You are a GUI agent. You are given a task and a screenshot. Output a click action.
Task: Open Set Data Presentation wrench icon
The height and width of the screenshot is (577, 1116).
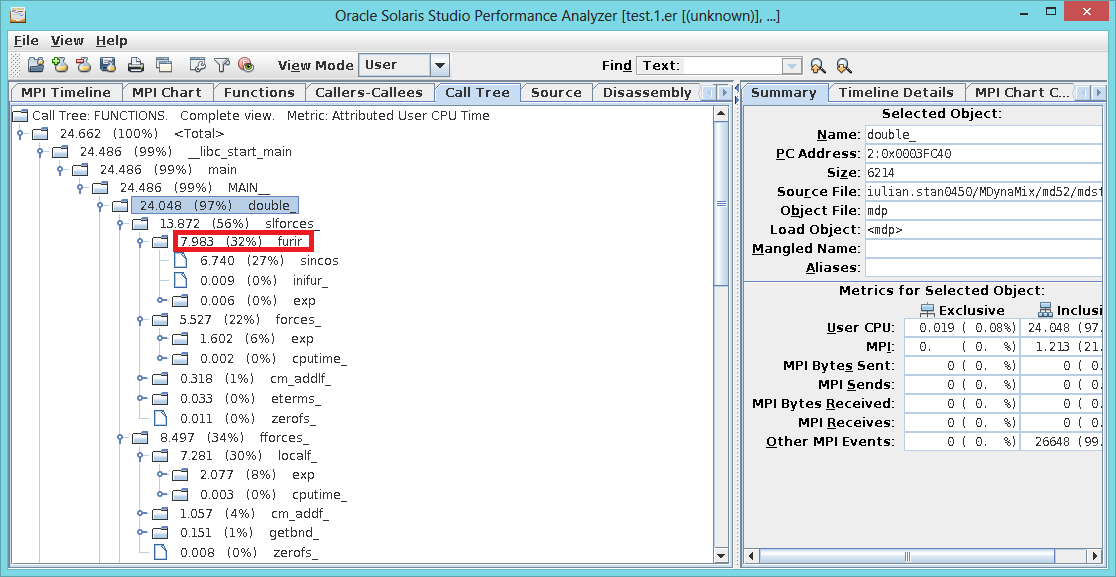click(x=198, y=65)
